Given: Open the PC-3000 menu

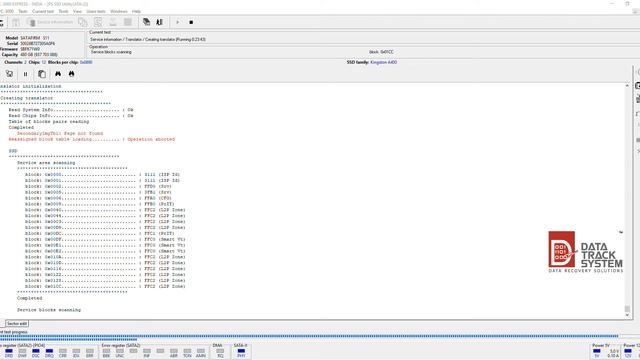Looking at the screenshot, I should coord(7,11).
